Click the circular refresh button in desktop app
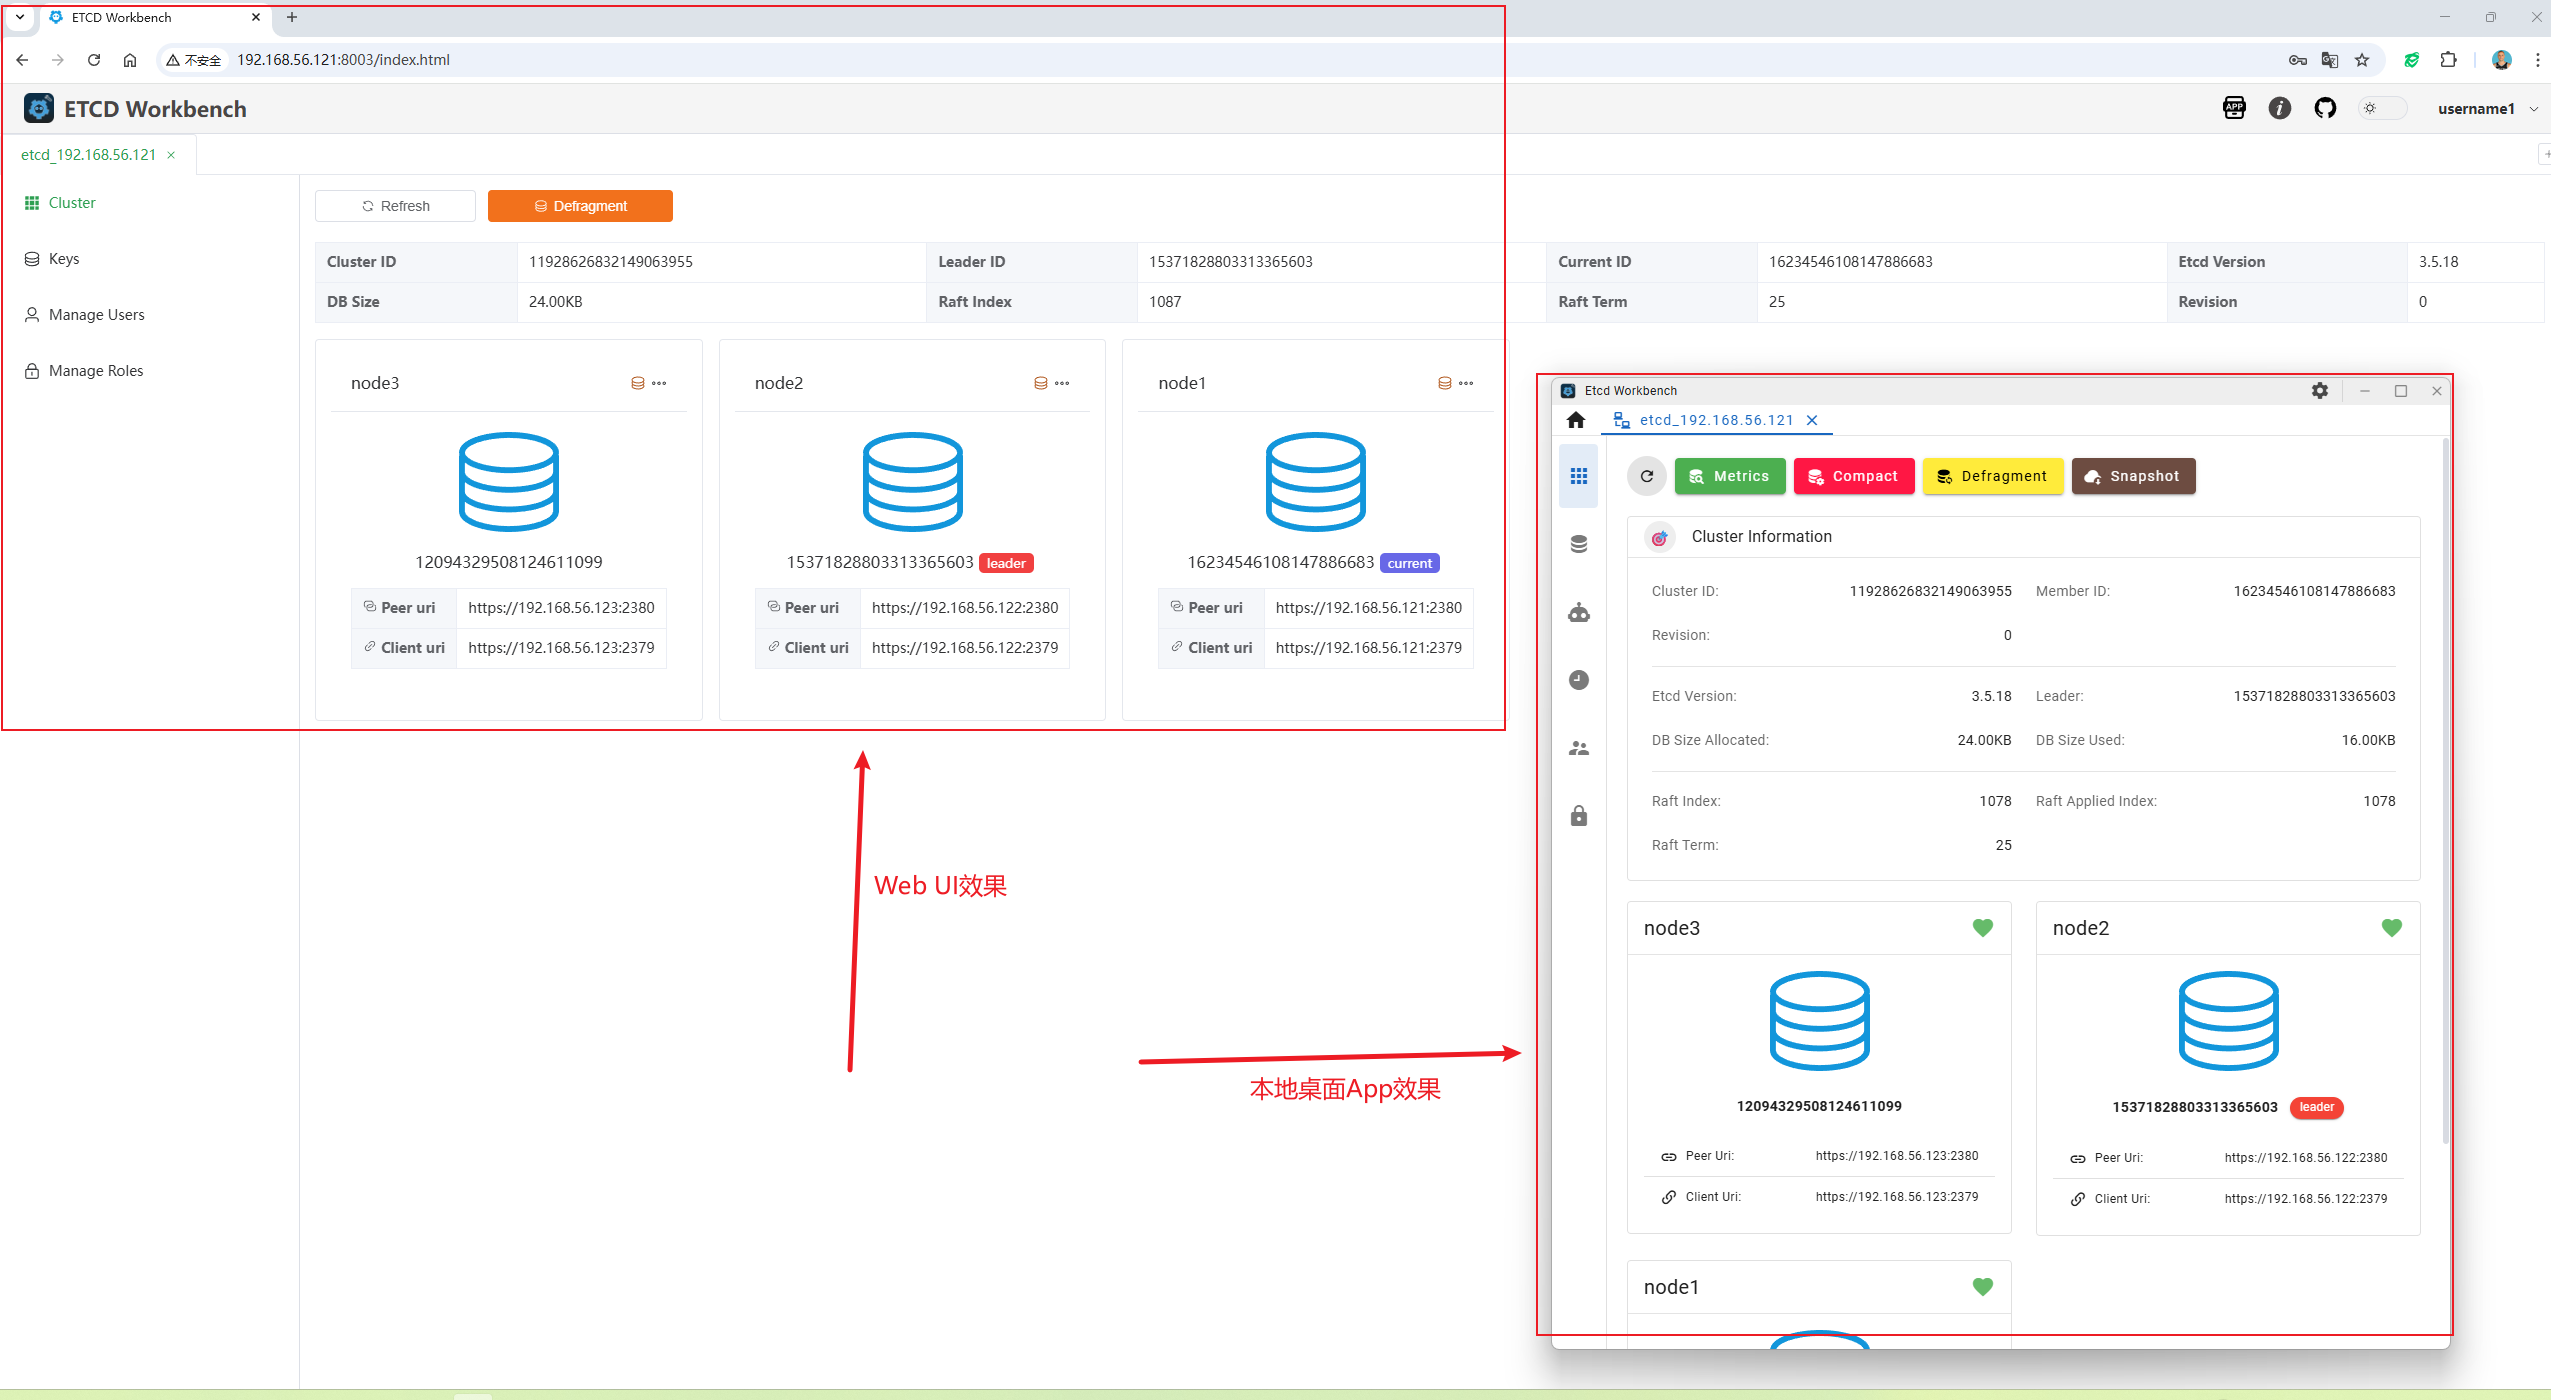The height and width of the screenshot is (1400, 2551). tap(1647, 476)
